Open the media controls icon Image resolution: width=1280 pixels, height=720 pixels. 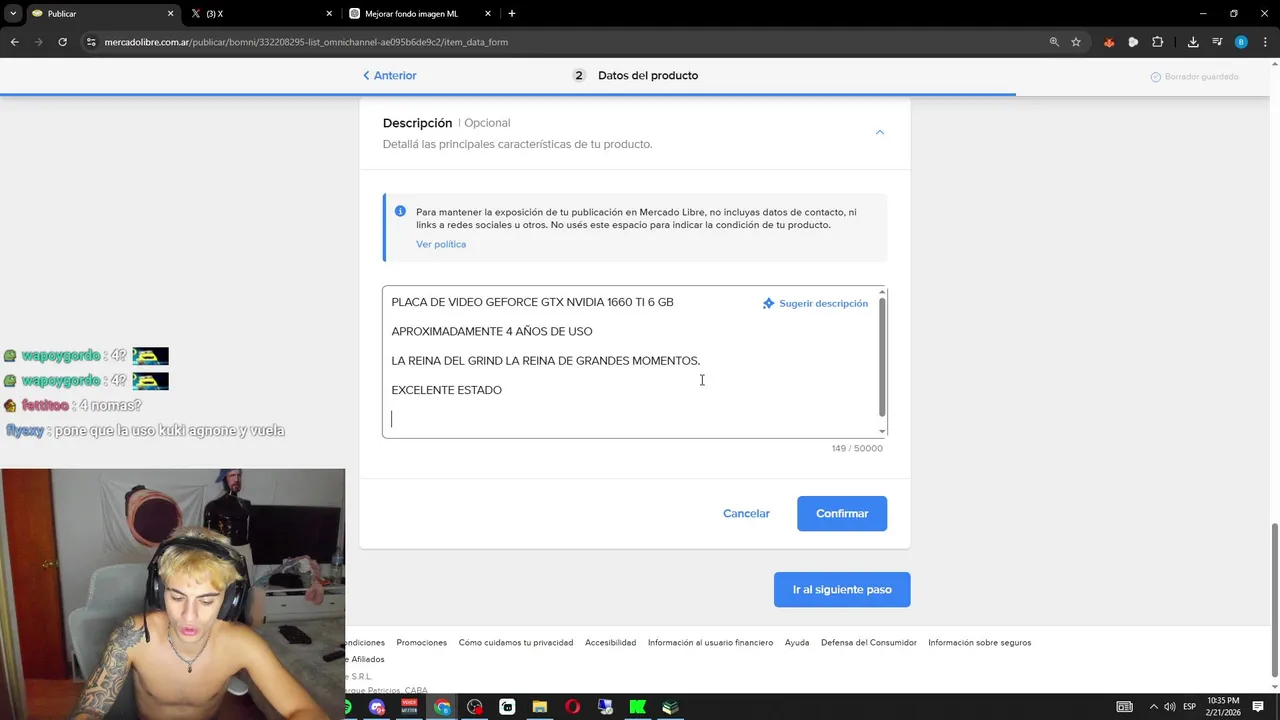(1217, 42)
